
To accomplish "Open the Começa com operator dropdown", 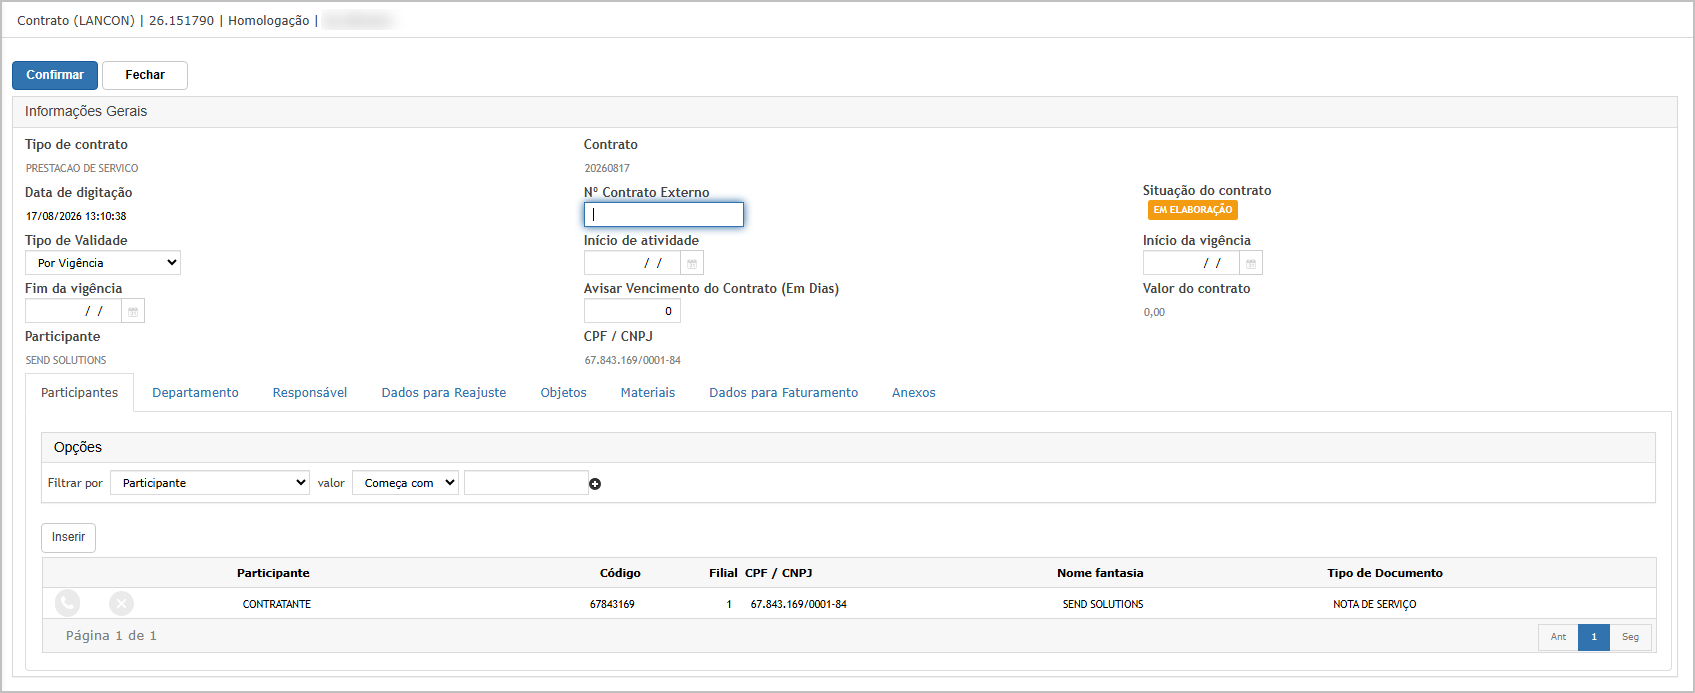I will [405, 483].
